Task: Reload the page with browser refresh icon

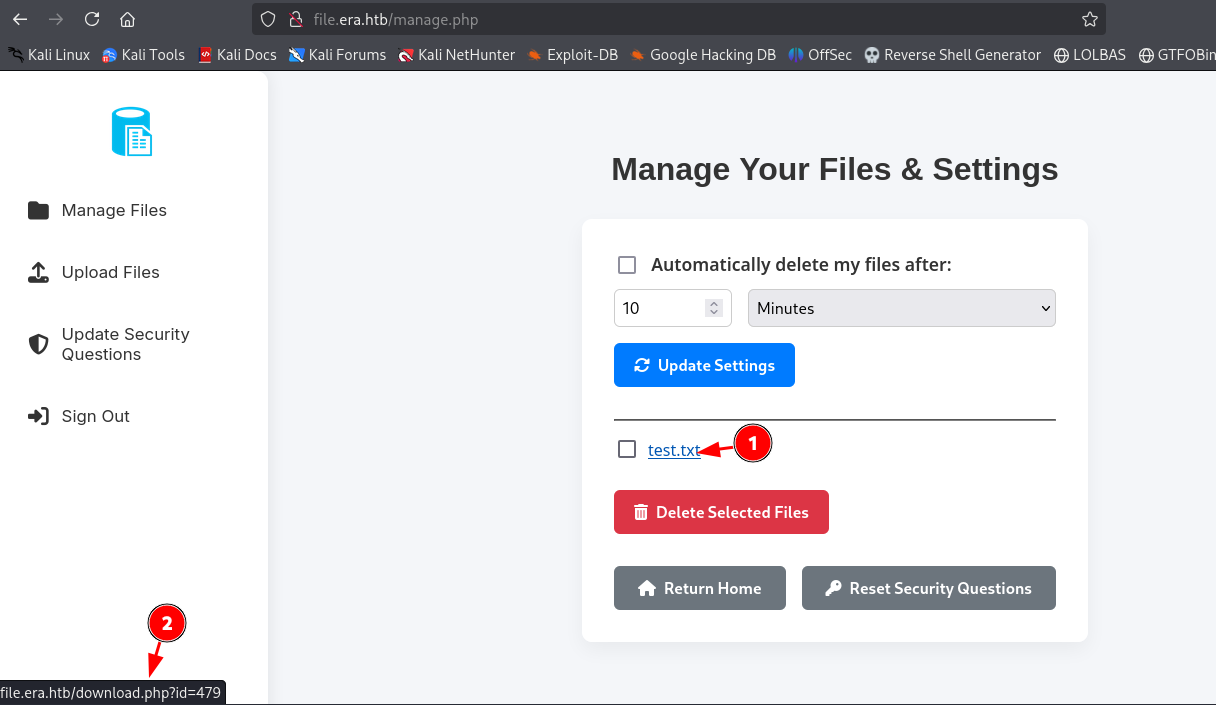Action: click(x=92, y=19)
